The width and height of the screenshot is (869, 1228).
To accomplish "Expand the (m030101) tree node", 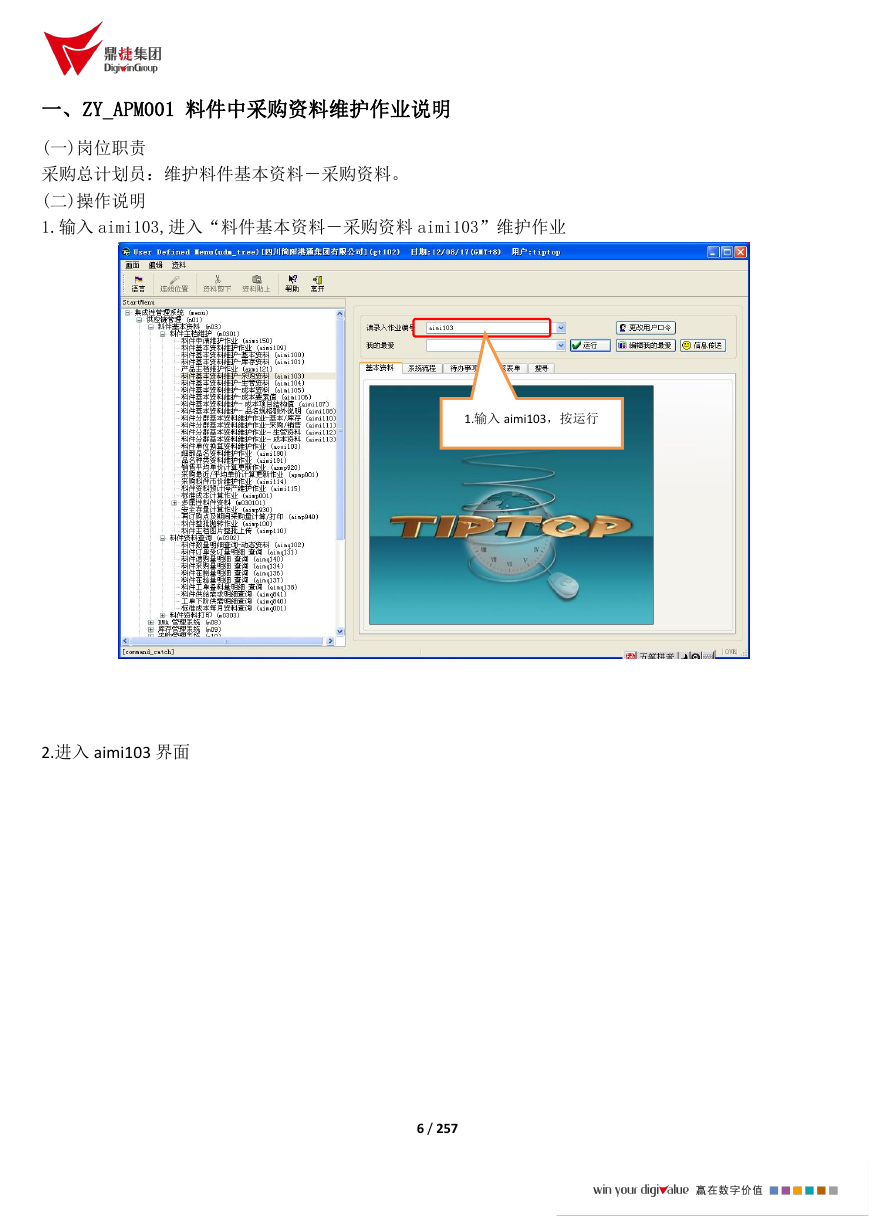I will (x=174, y=502).
